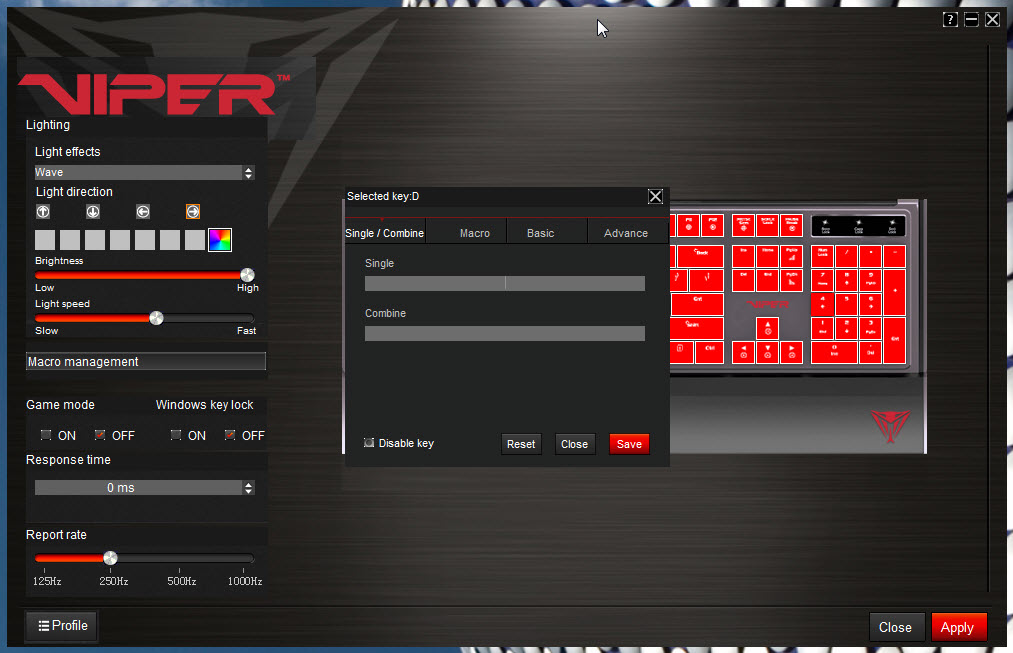Pick the first gray color swatch

coord(45,240)
